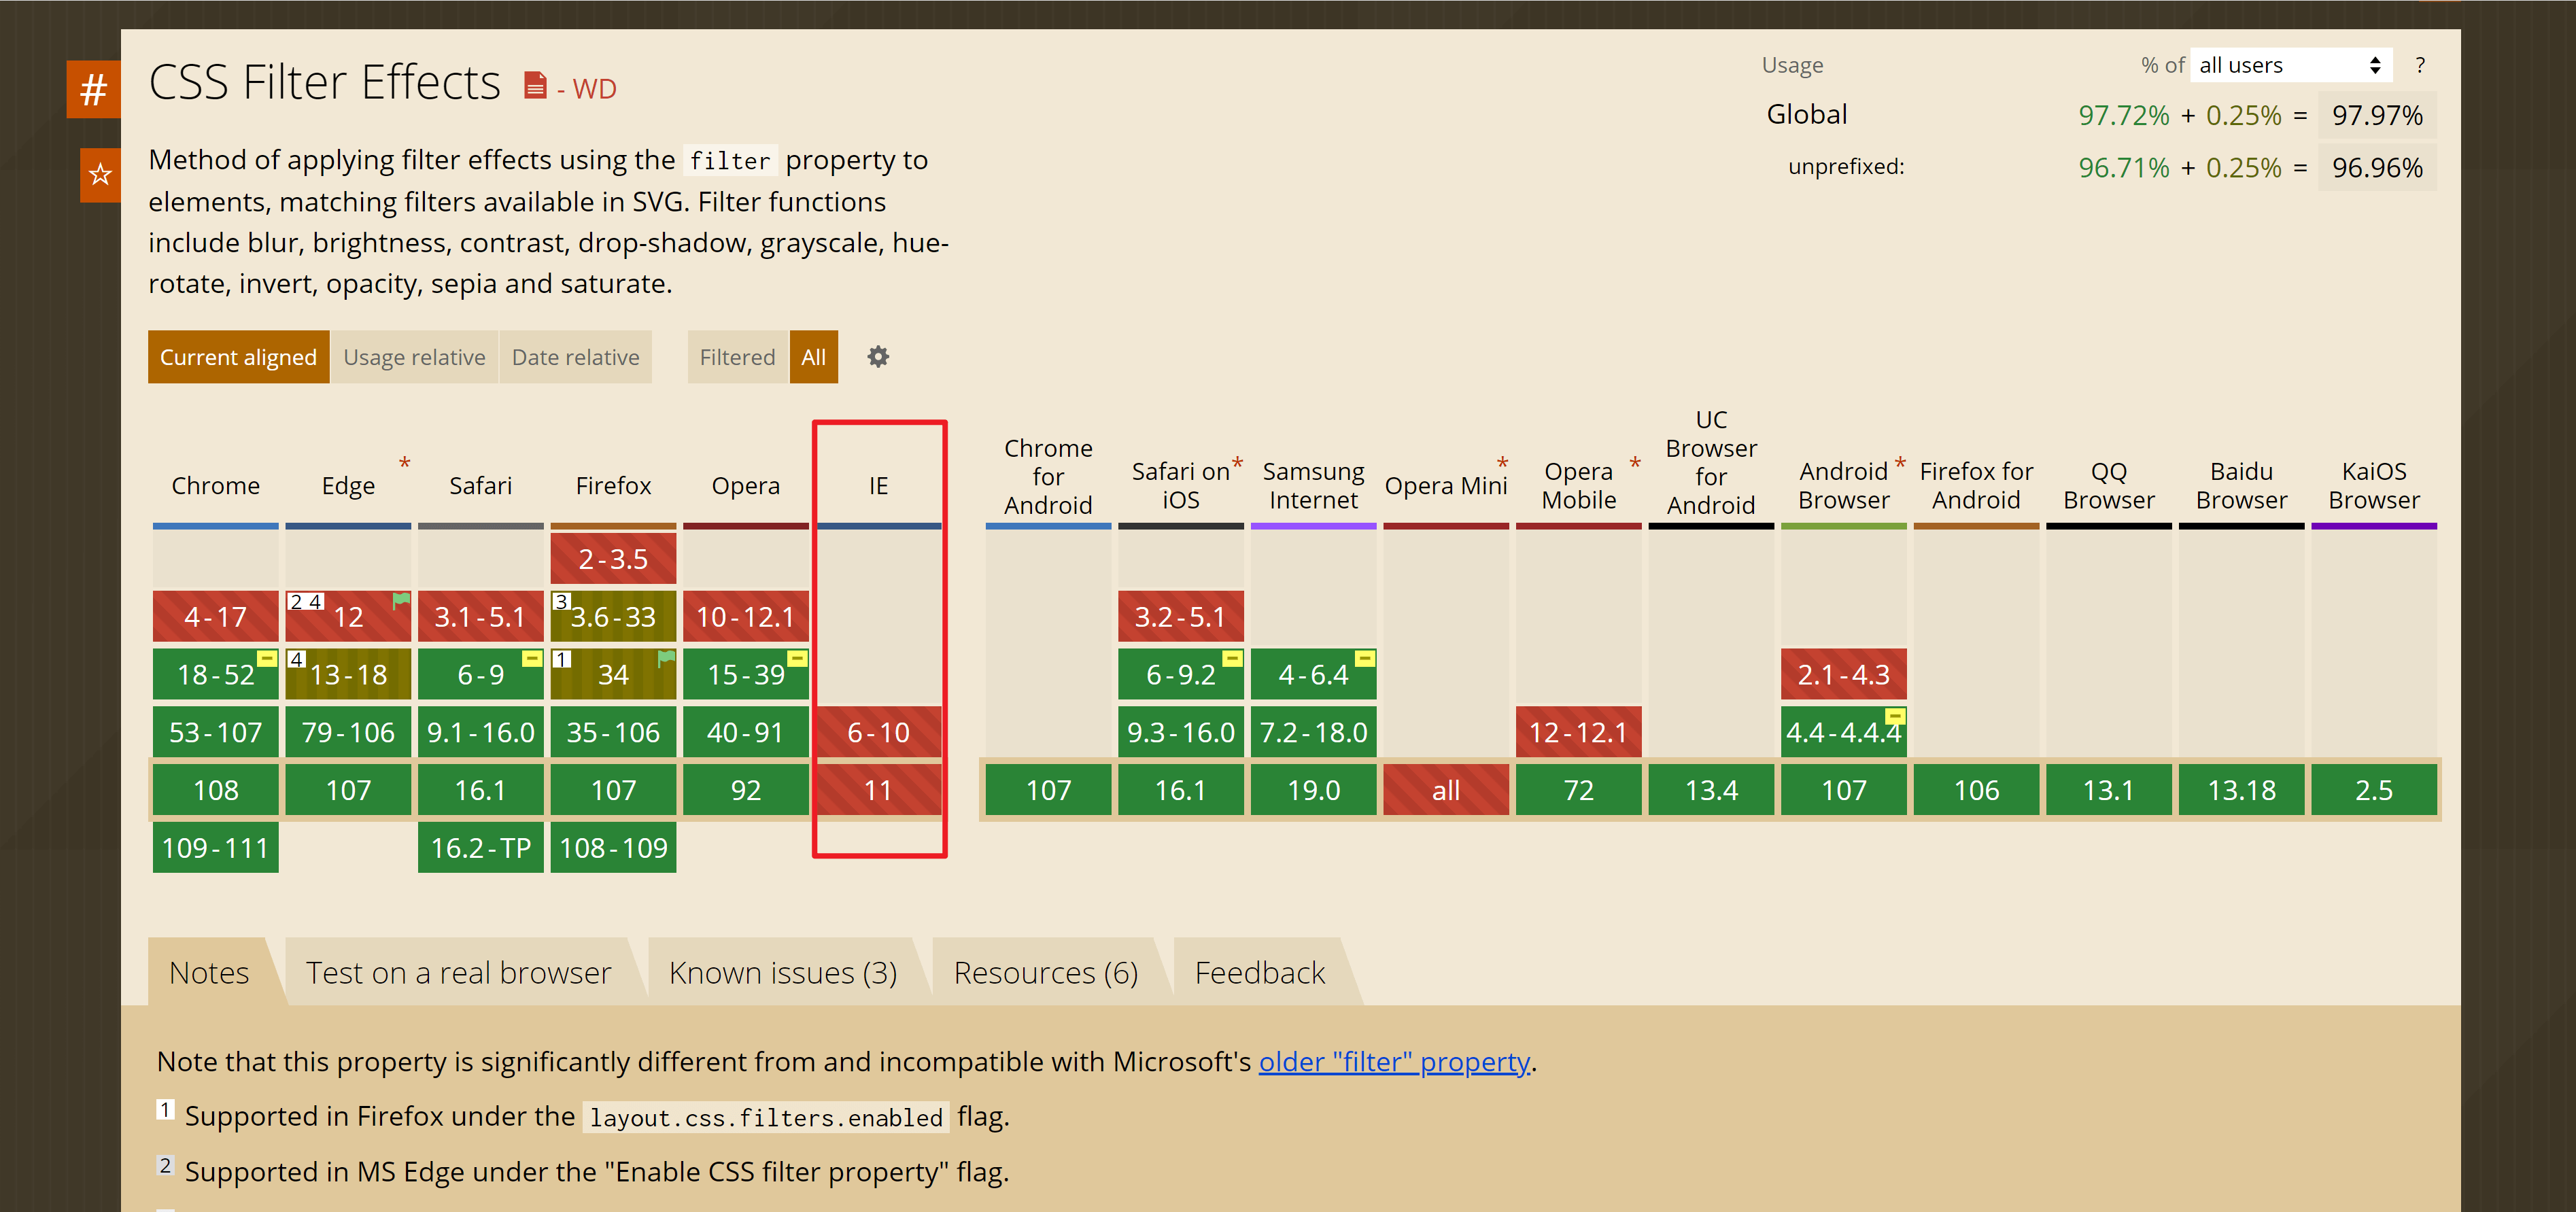Viewport: 2576px width, 1212px height.
Task: Click the usage help question mark
Action: pos(2419,66)
